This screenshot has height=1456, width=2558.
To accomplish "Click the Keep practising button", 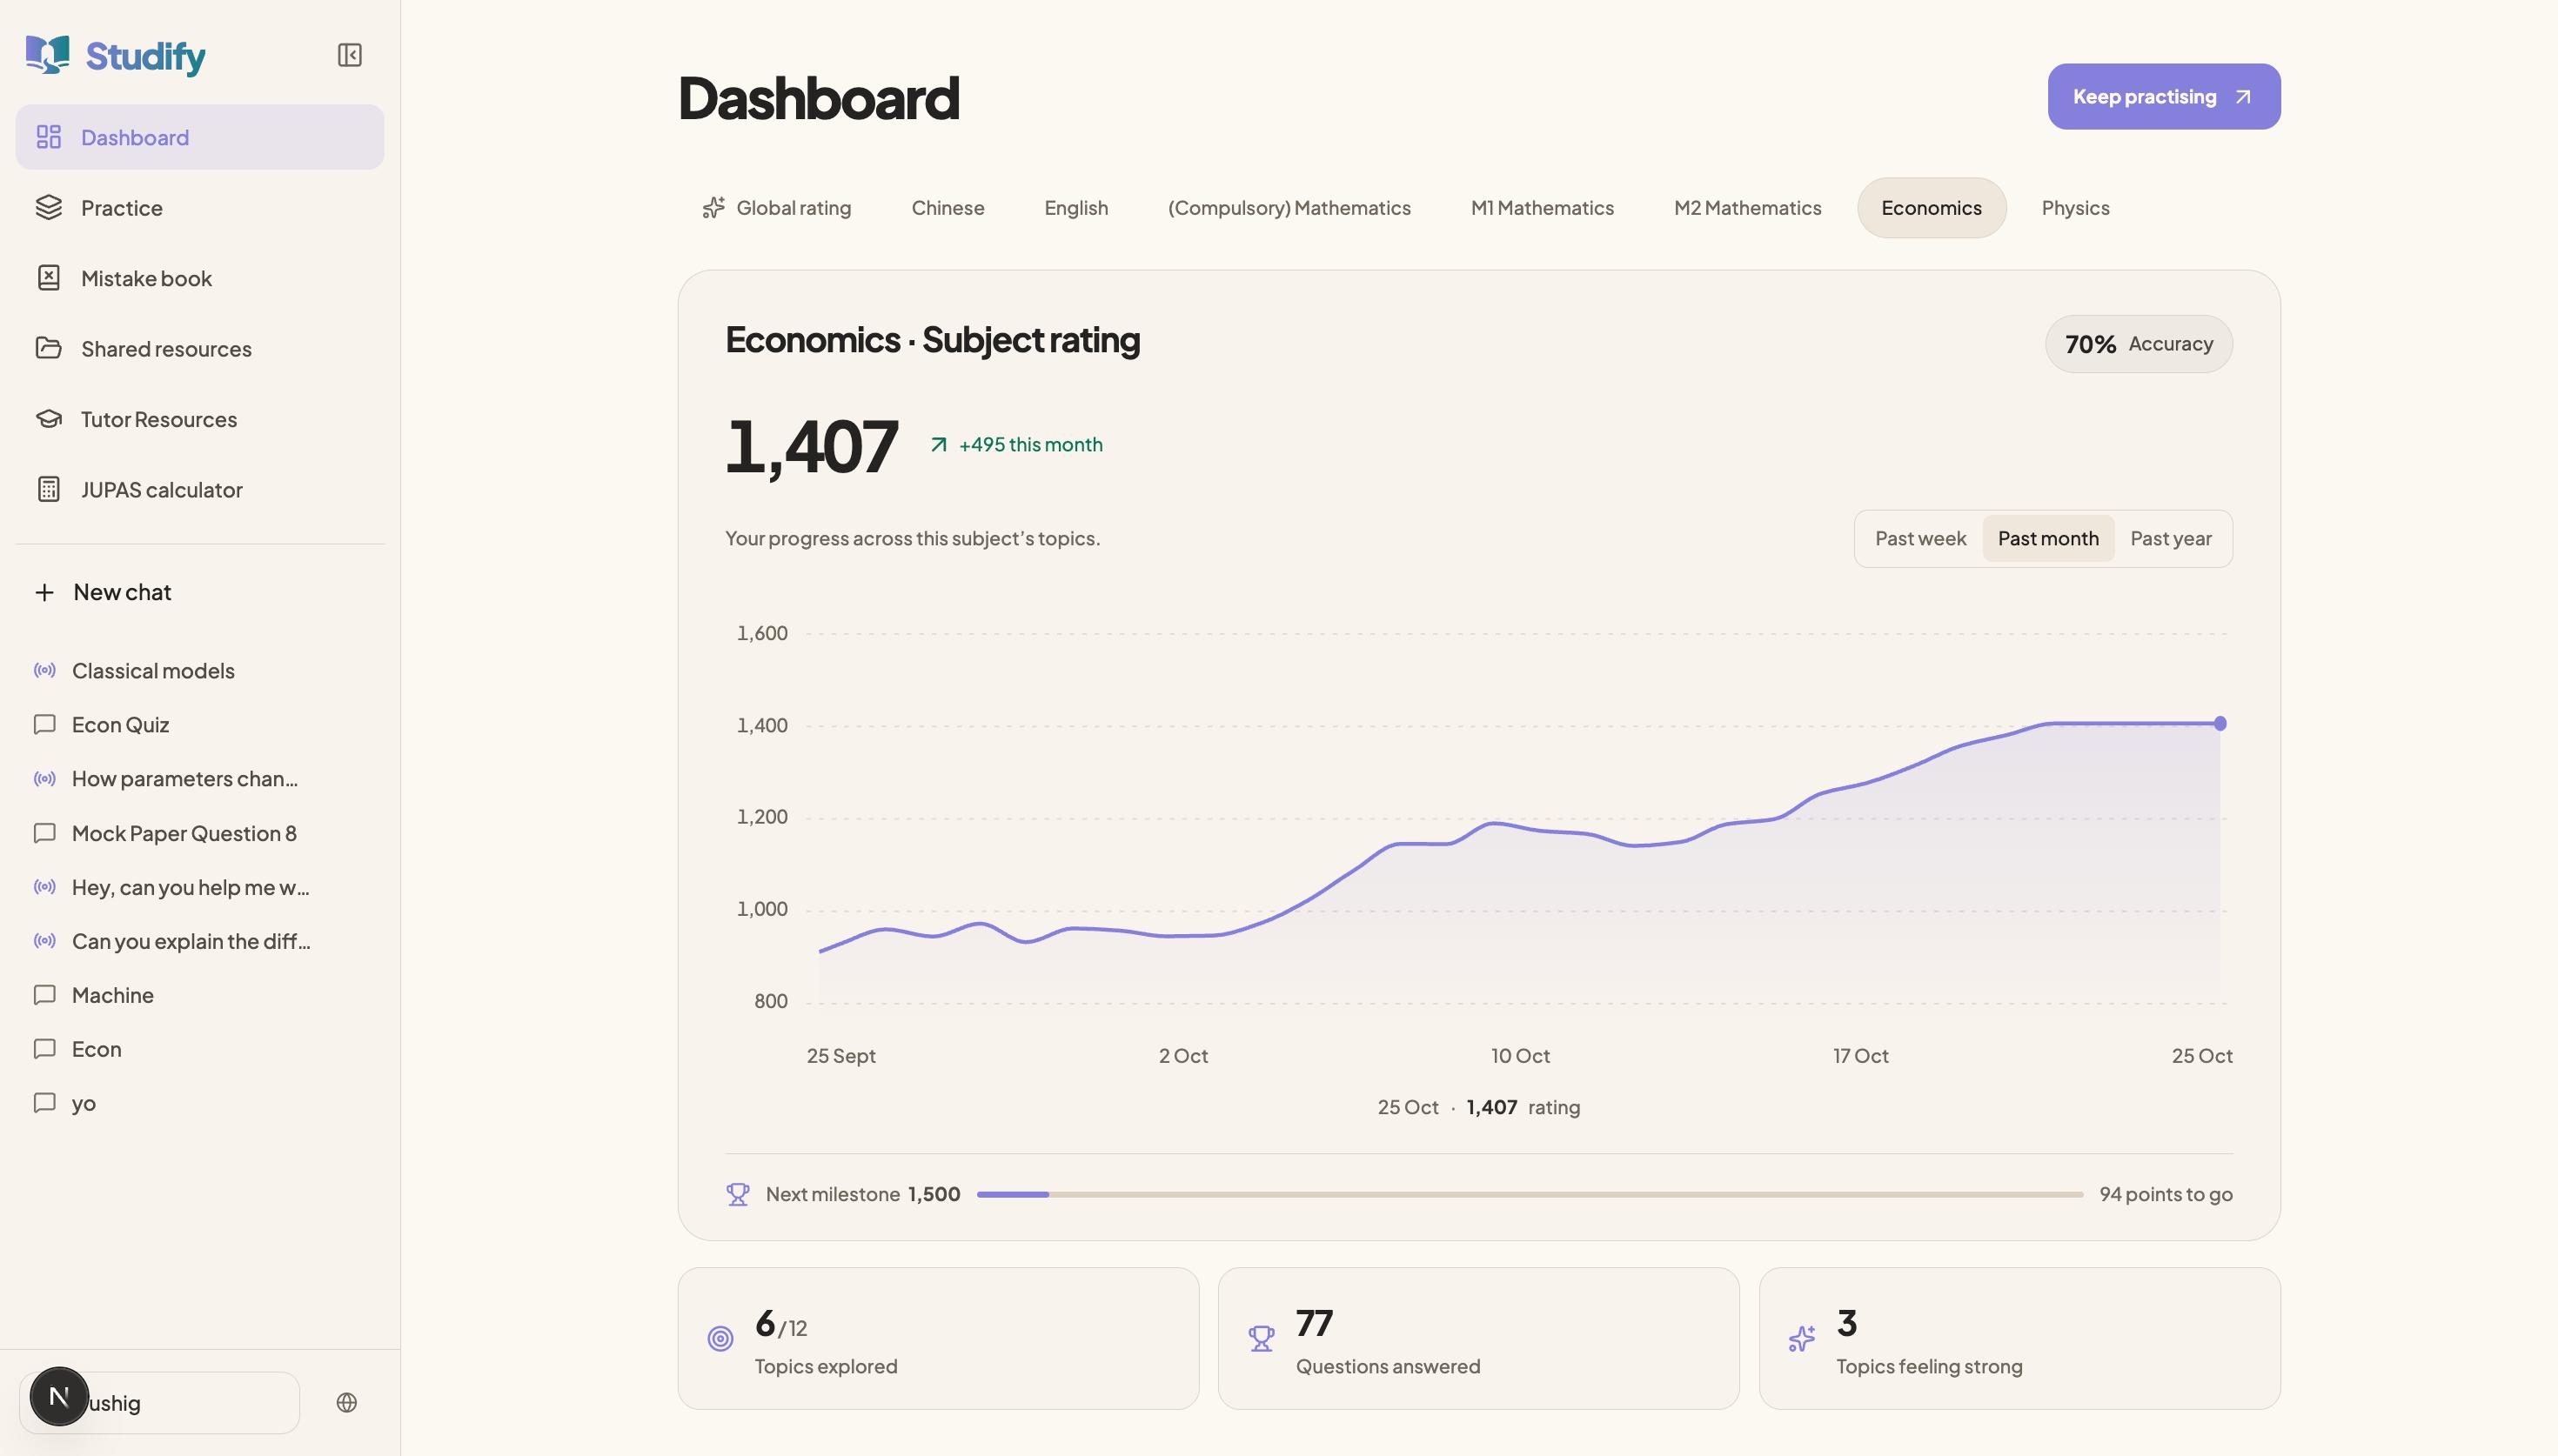I will click(2163, 97).
